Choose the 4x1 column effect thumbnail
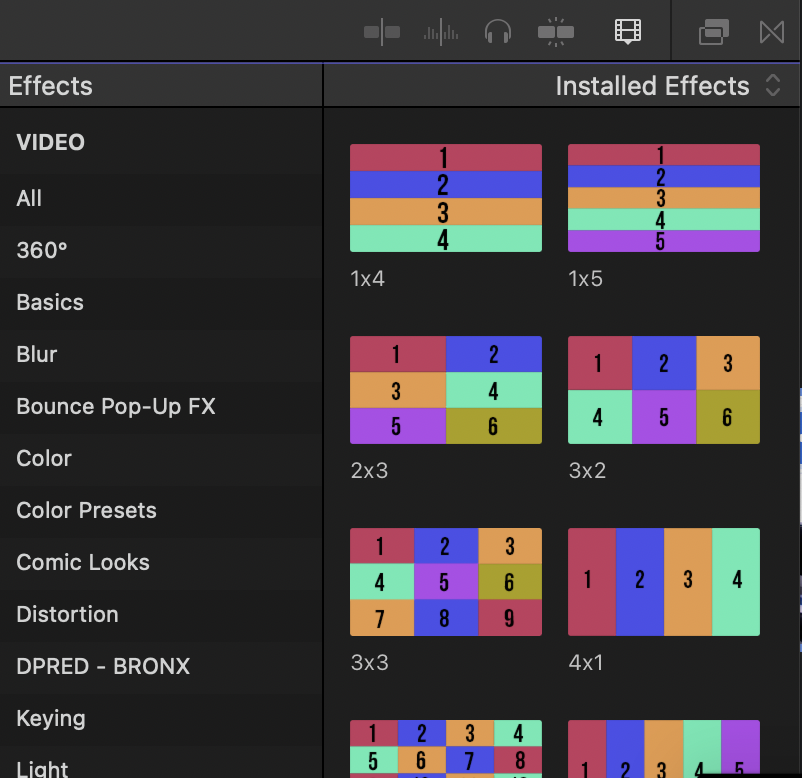The height and width of the screenshot is (778, 802). [663, 582]
